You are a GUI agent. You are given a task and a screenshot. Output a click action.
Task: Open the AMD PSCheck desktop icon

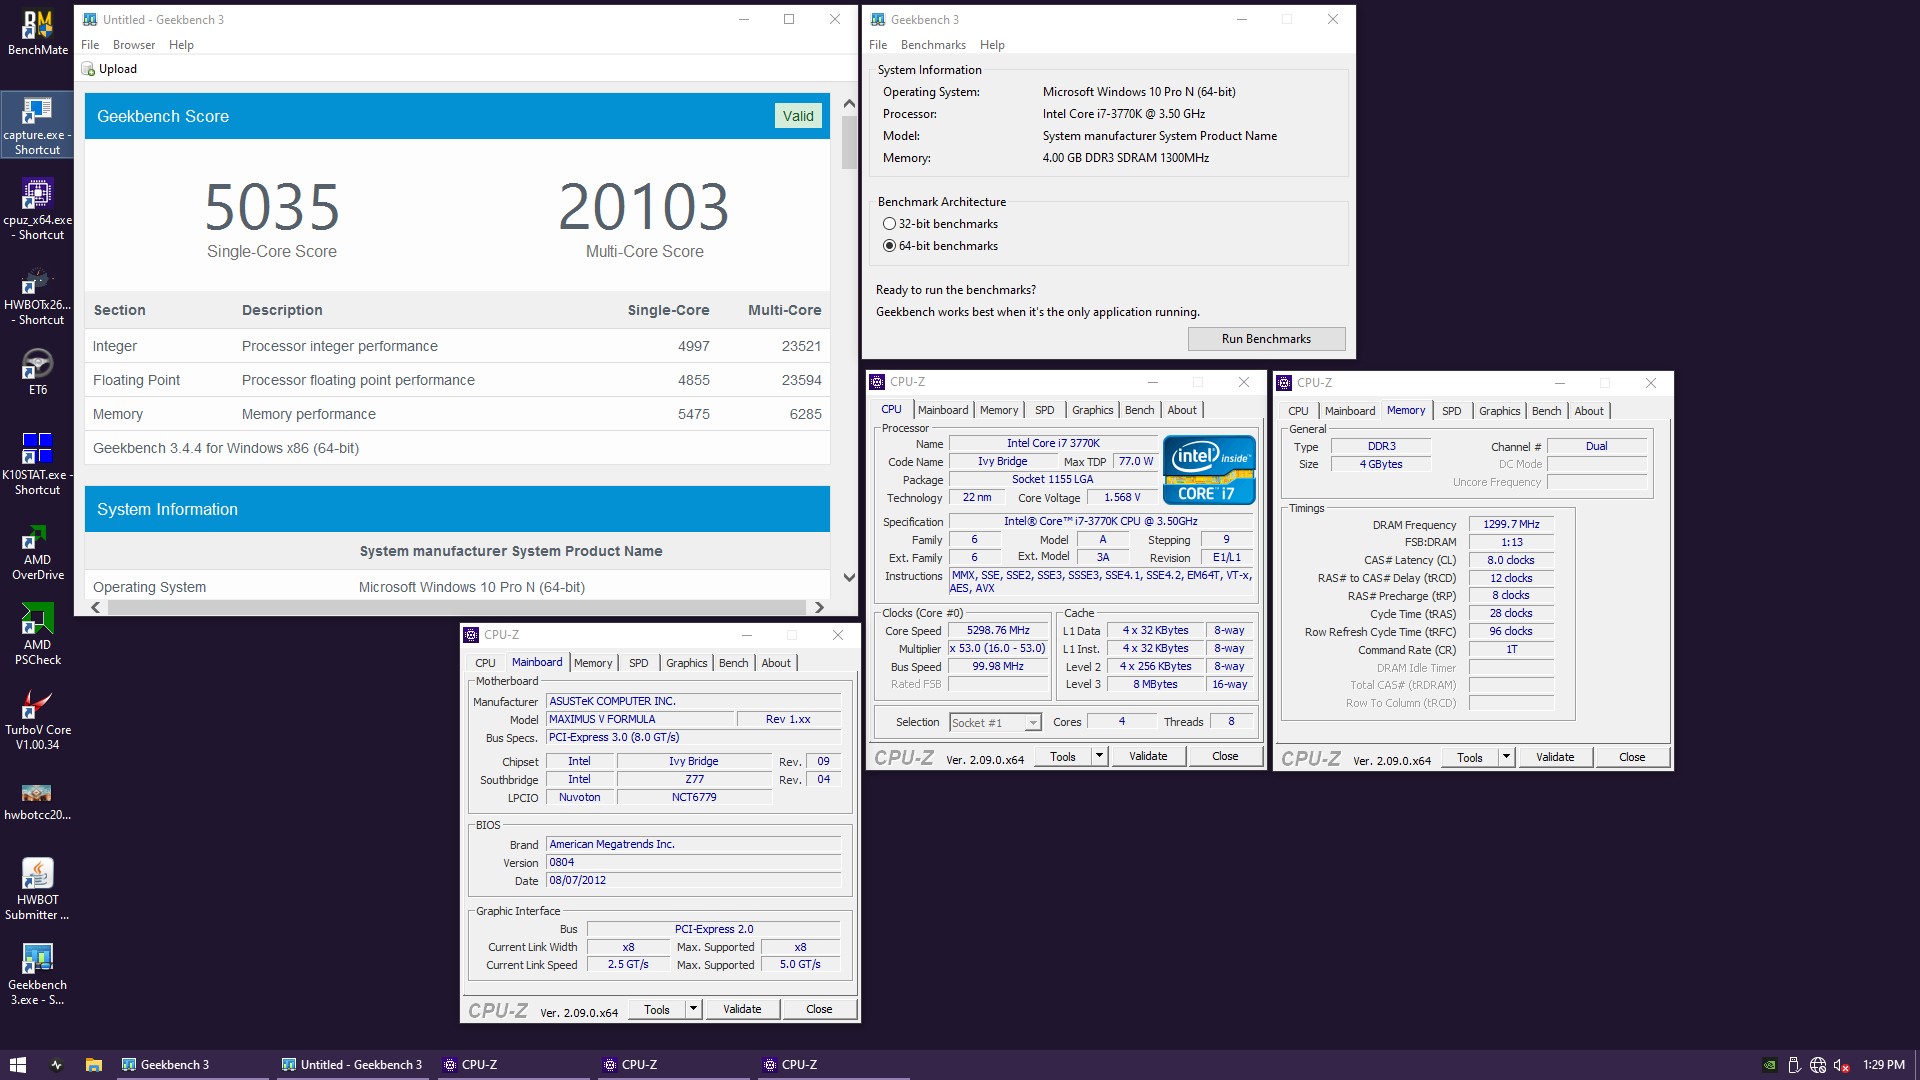(x=38, y=635)
